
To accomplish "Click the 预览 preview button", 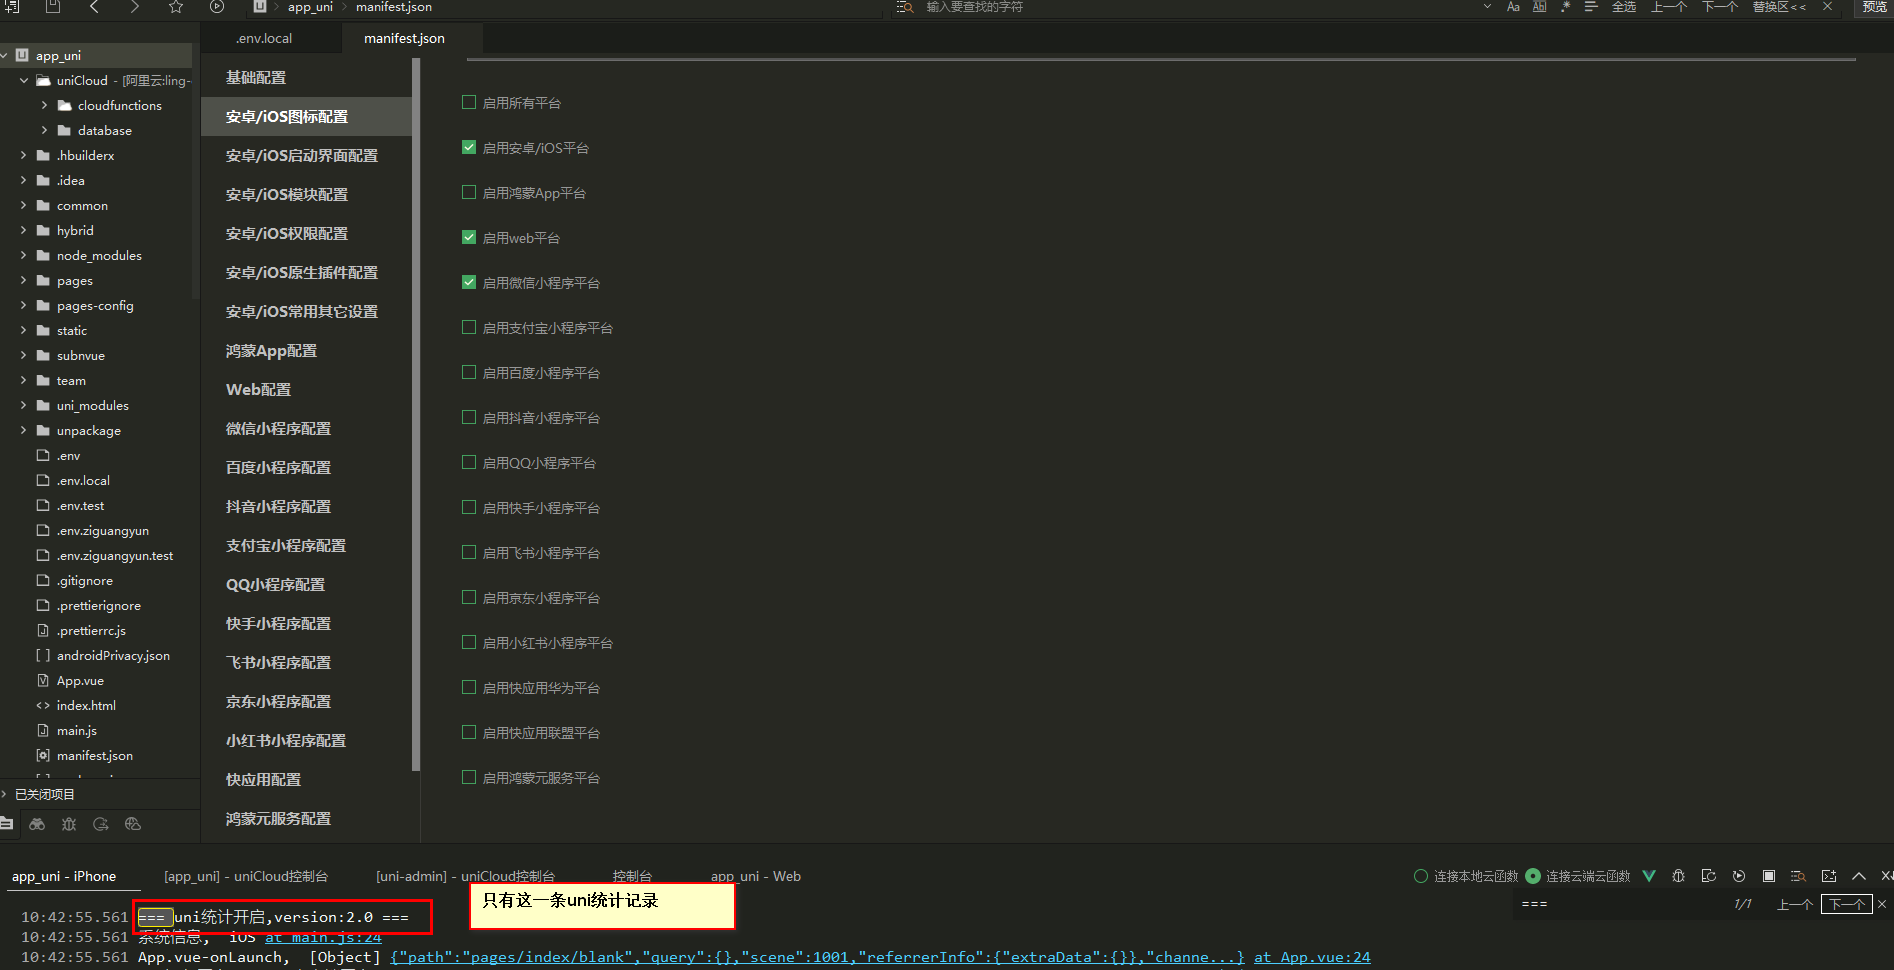I will [x=1874, y=7].
